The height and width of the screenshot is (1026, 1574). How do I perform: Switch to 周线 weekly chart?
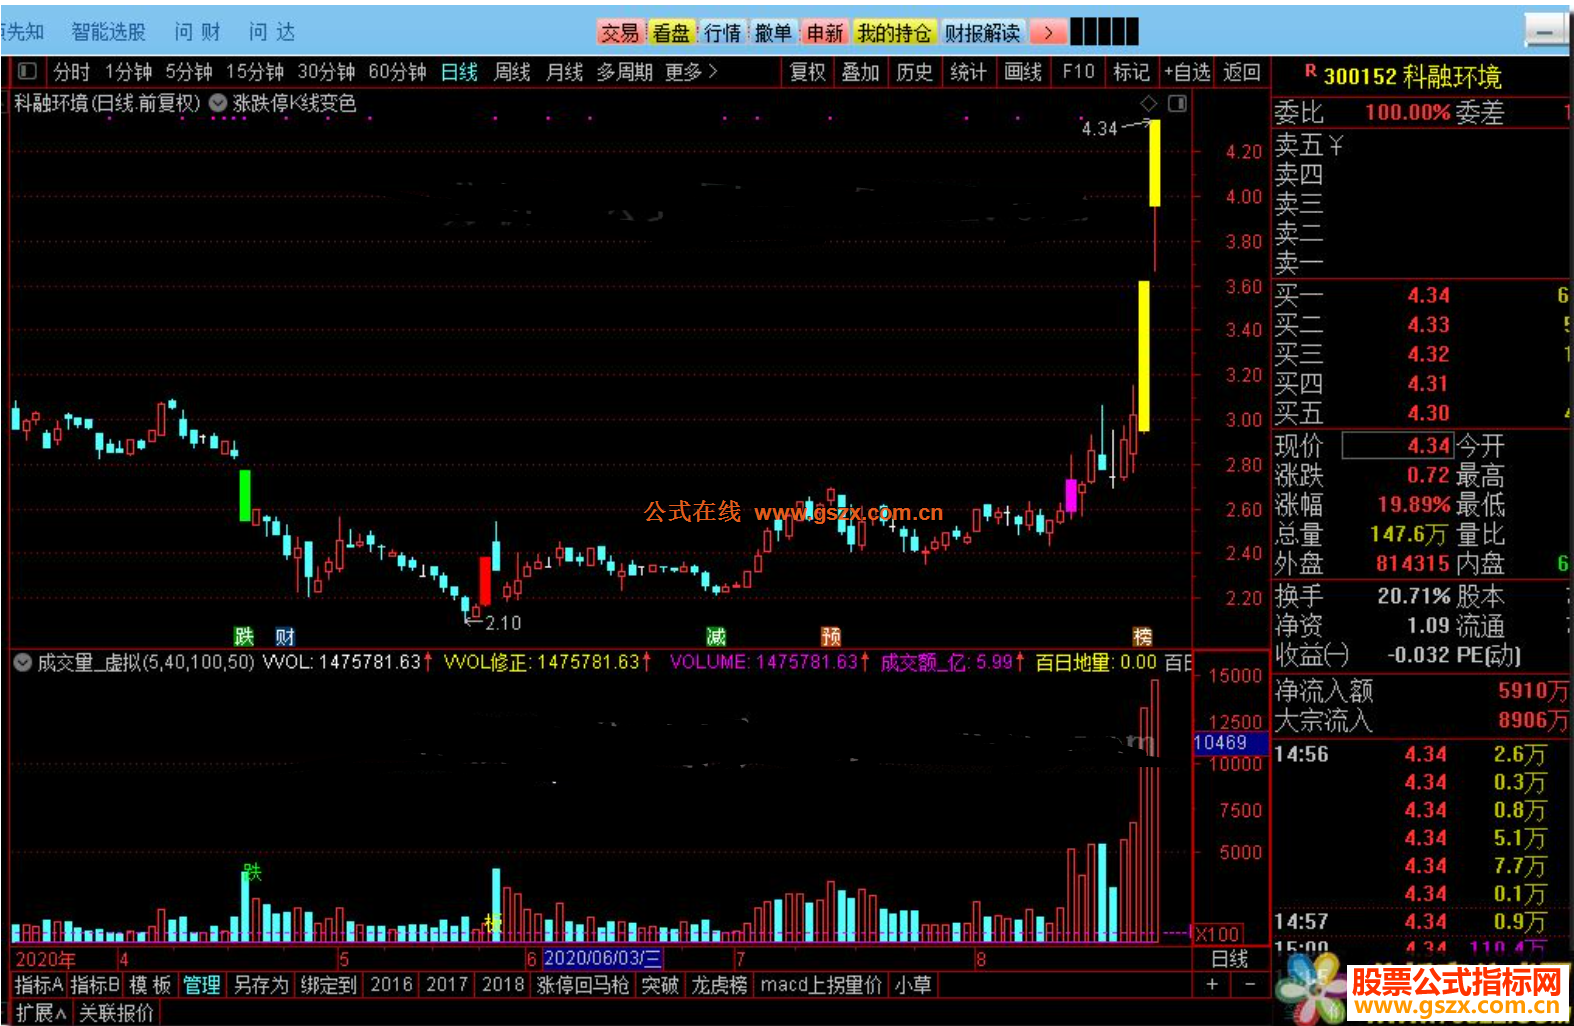tap(512, 72)
